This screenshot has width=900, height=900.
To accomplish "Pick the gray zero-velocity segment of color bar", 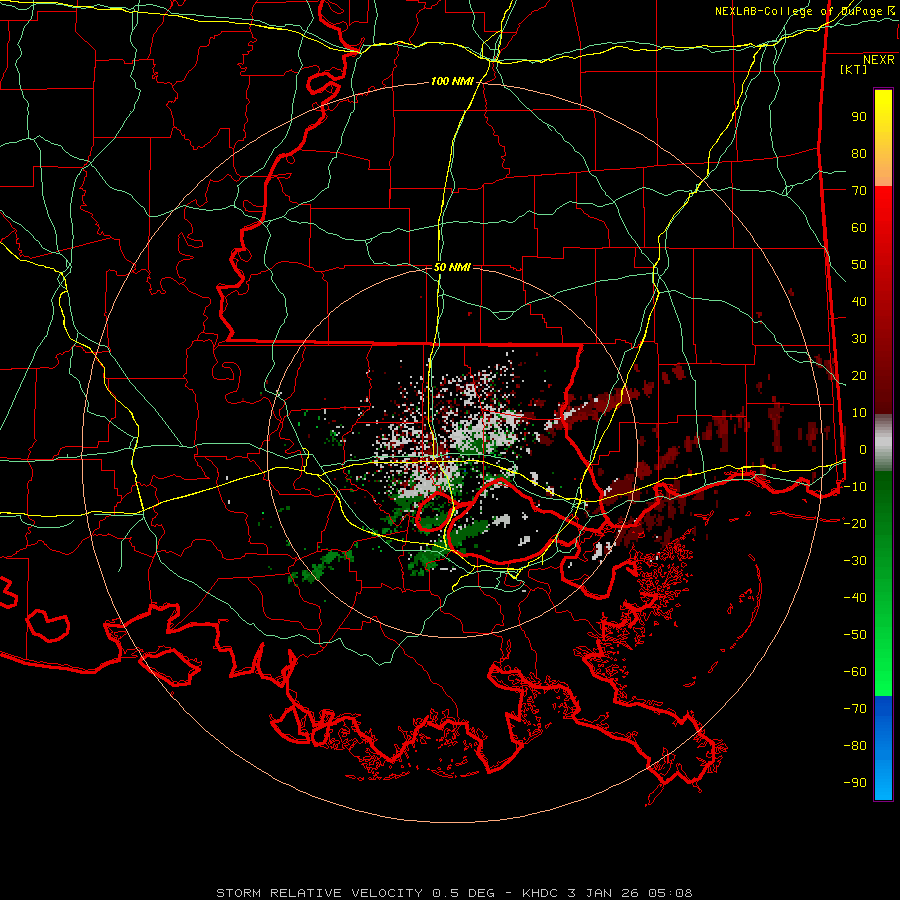I will point(883,442).
